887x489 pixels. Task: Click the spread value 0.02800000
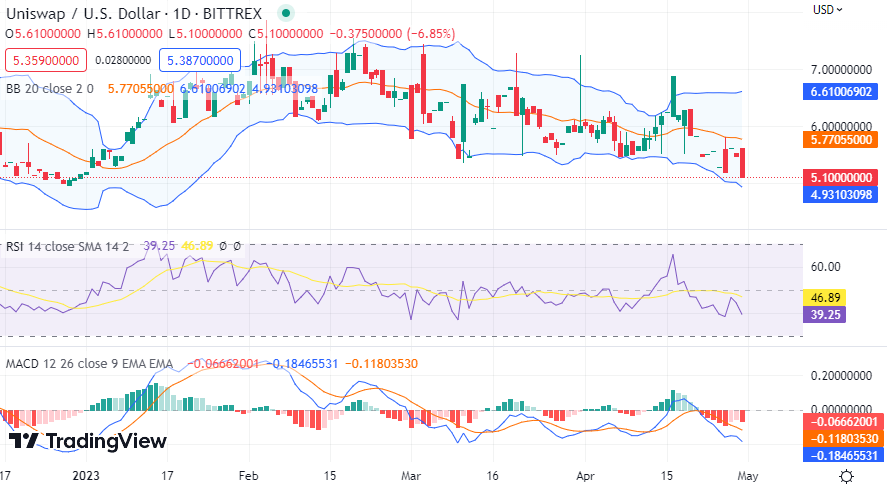click(x=123, y=61)
